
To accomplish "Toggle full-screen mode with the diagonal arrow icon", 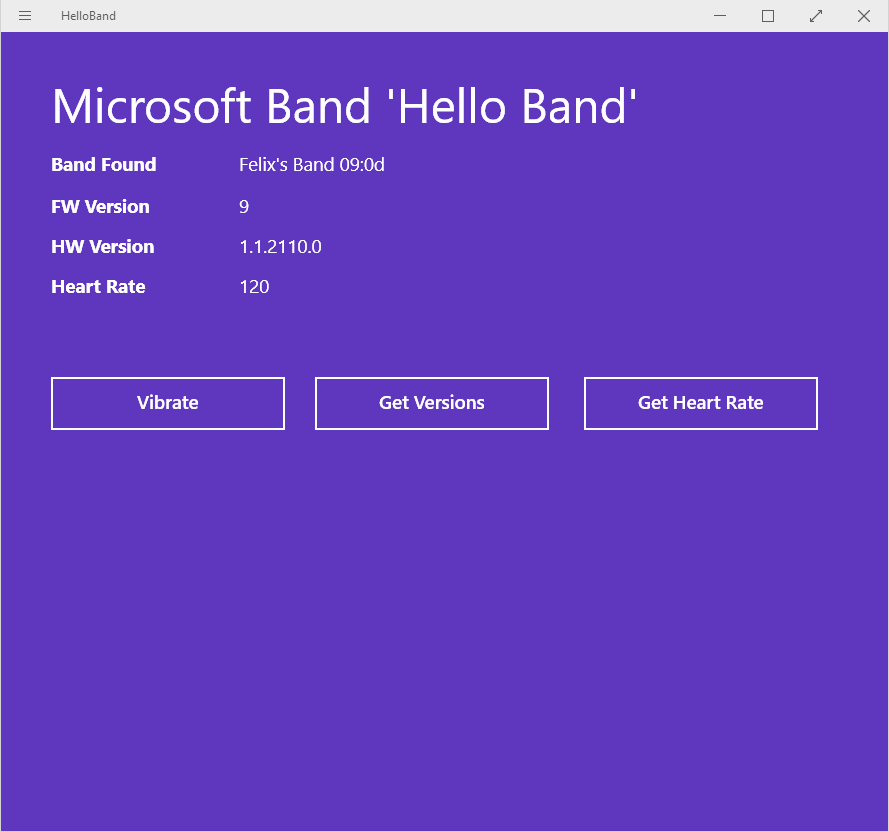I will [x=816, y=16].
